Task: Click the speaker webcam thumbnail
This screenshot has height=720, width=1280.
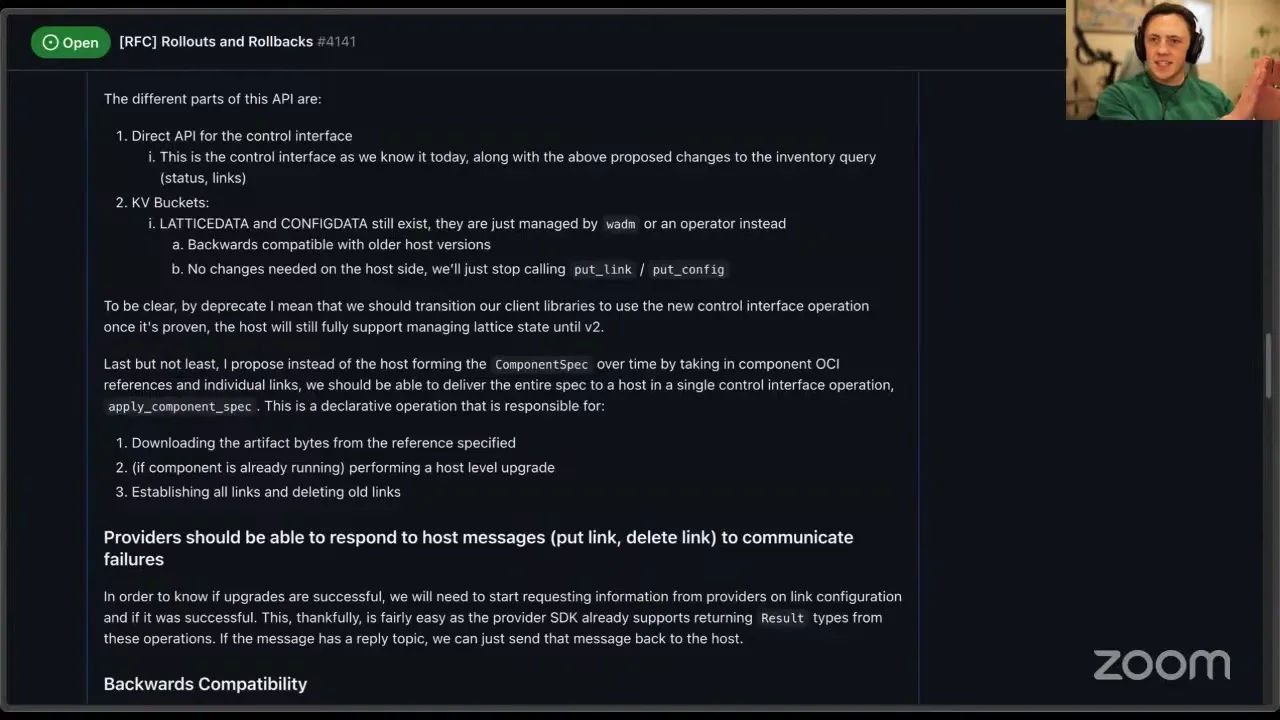Action: coord(1172,60)
